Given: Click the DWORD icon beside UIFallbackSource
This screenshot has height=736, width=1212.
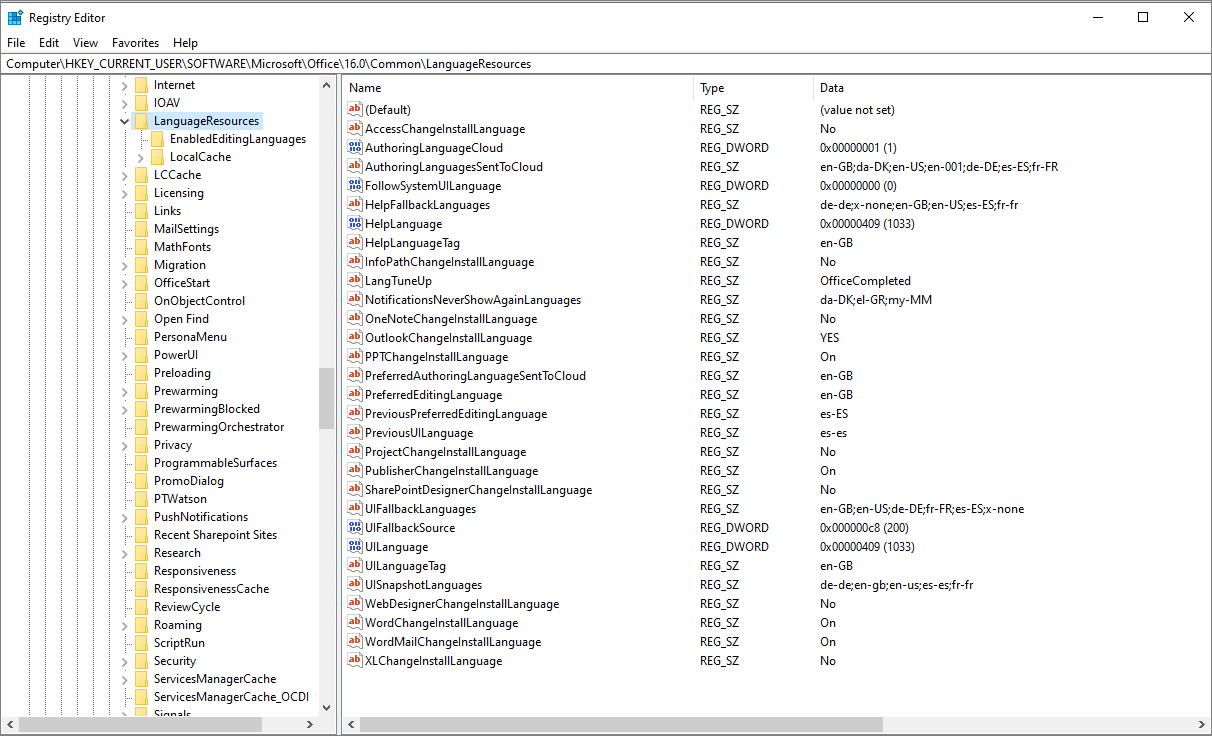Looking at the screenshot, I should (x=354, y=527).
